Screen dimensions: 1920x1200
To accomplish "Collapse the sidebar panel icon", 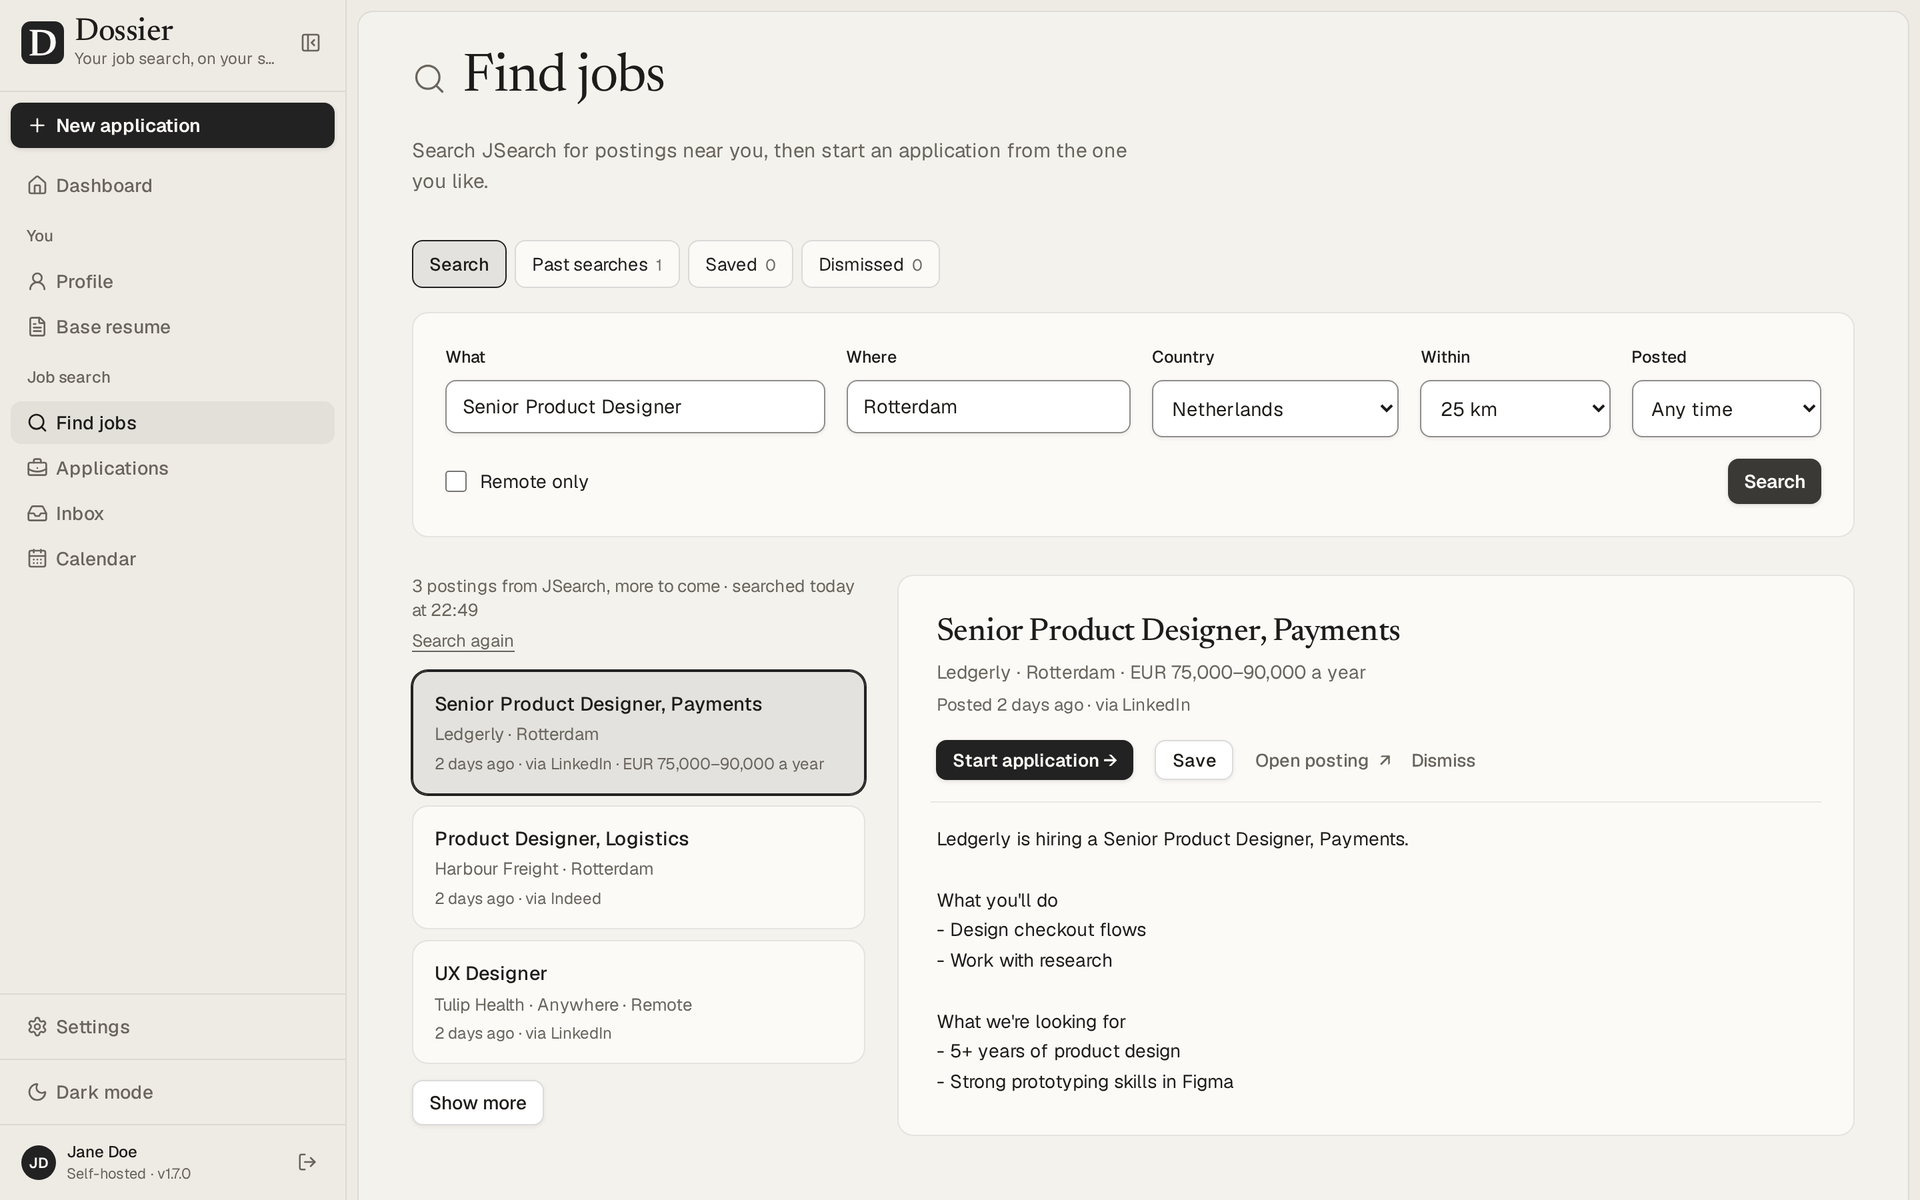I will pyautogui.click(x=311, y=43).
